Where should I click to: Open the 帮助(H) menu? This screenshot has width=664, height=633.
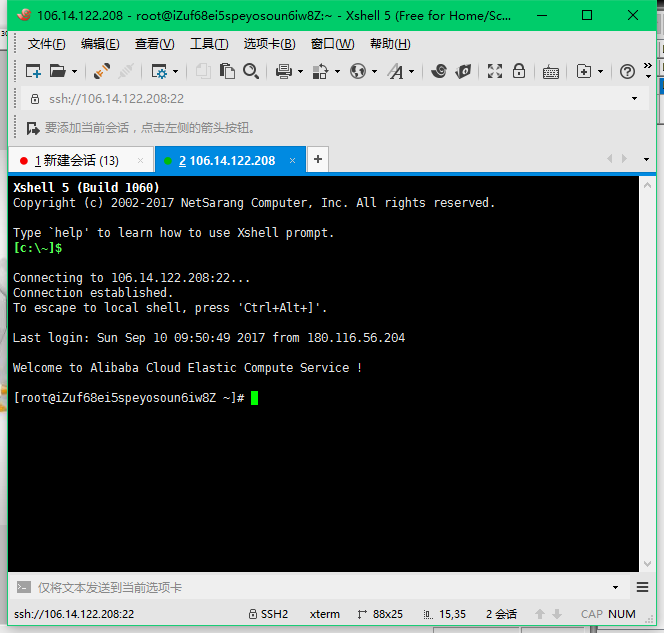390,44
